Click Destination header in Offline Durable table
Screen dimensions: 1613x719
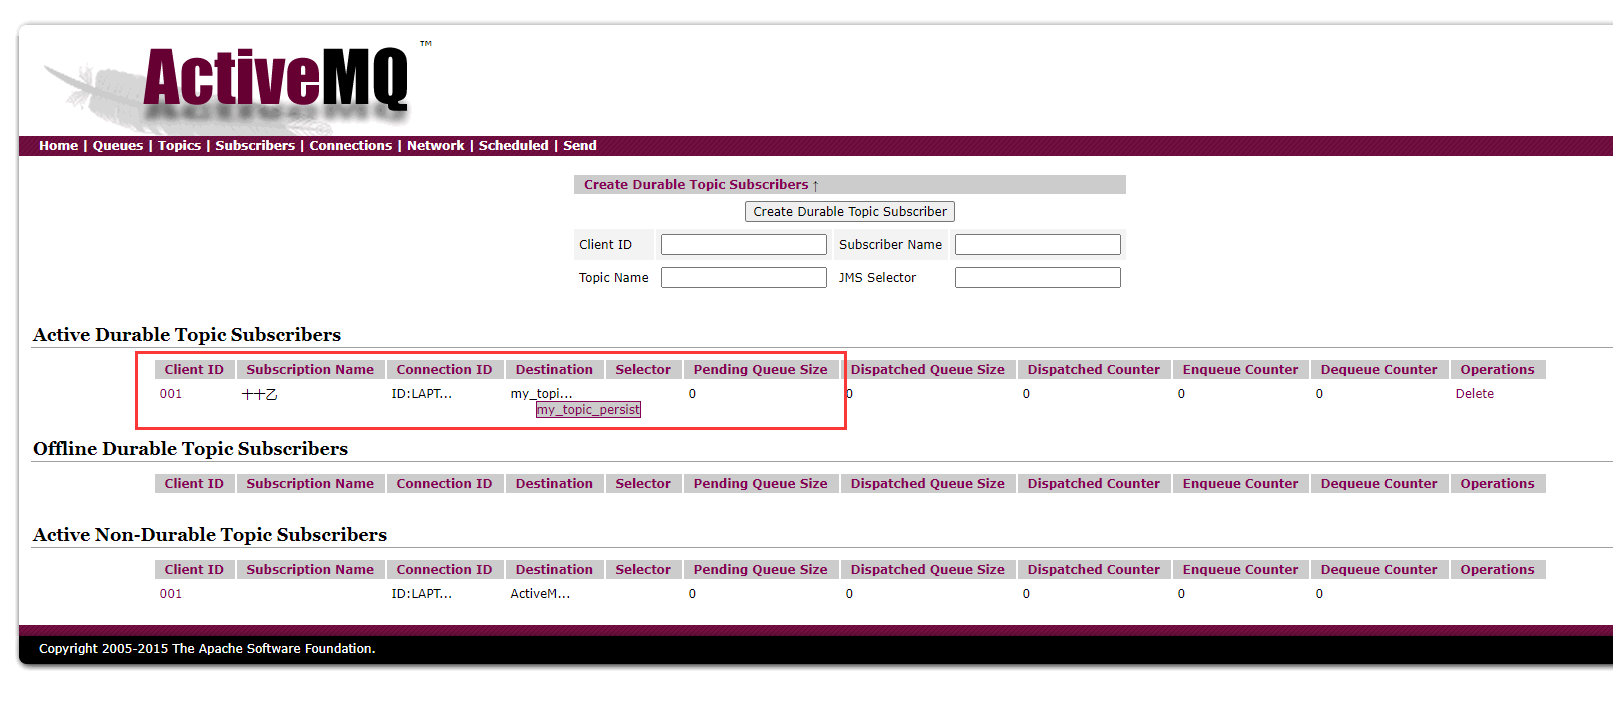coord(554,484)
